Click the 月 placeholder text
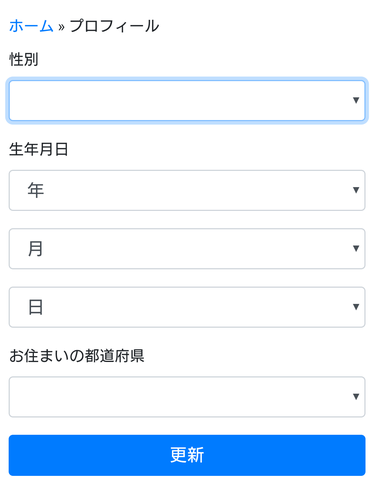This screenshot has width=381, height=482. (36, 249)
